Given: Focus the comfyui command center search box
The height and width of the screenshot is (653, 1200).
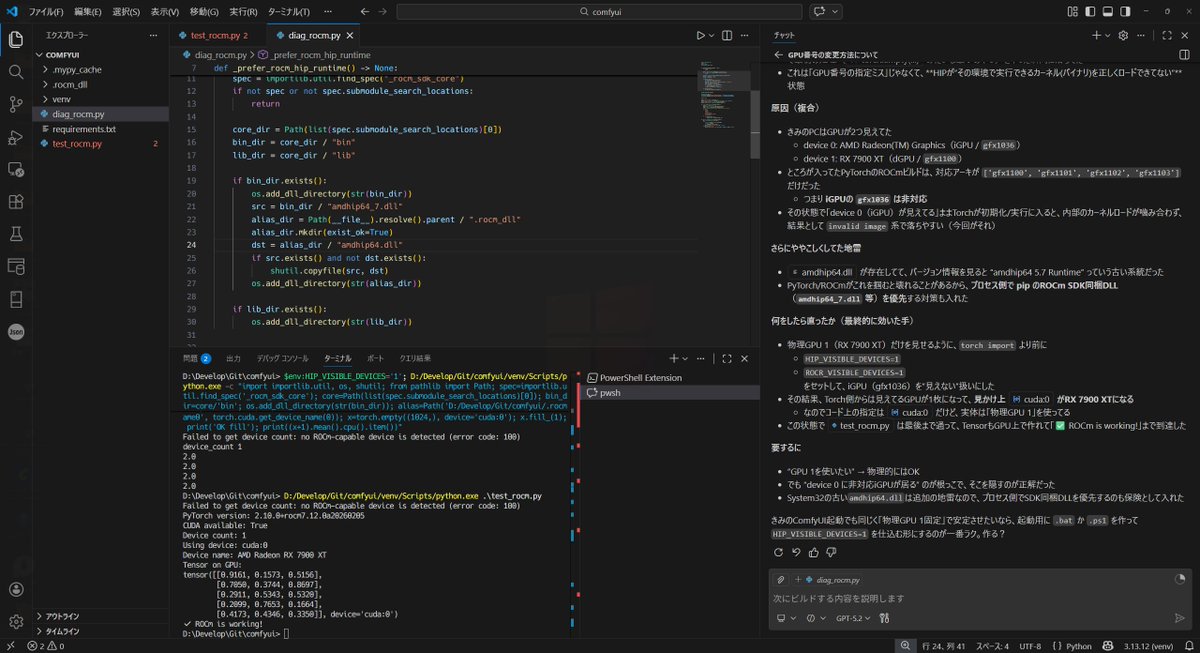Looking at the screenshot, I should 599,11.
